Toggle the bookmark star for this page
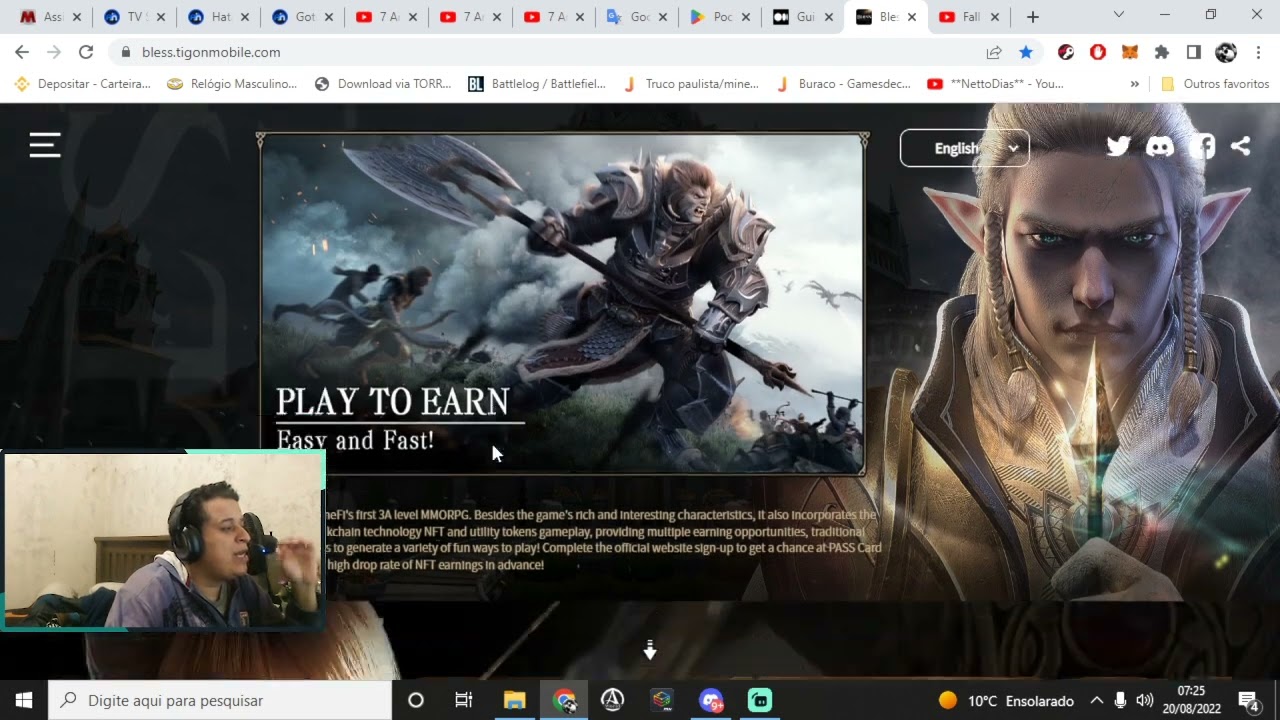This screenshot has width=1280, height=720. click(x=1026, y=52)
